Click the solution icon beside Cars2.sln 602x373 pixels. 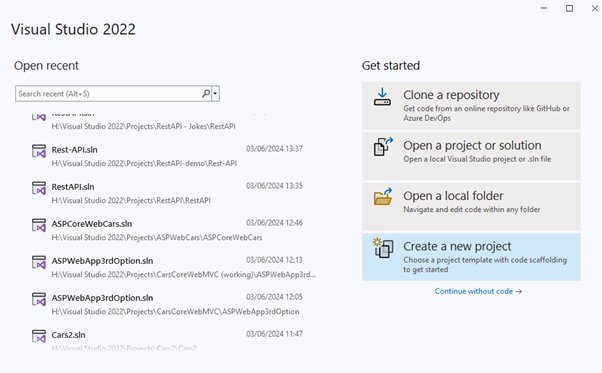pos(39,336)
